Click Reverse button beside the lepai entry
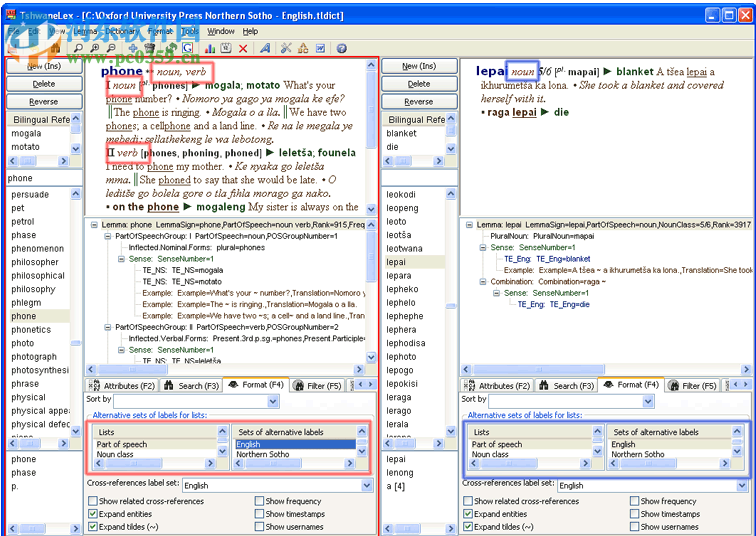The image size is (756, 536). [419, 102]
